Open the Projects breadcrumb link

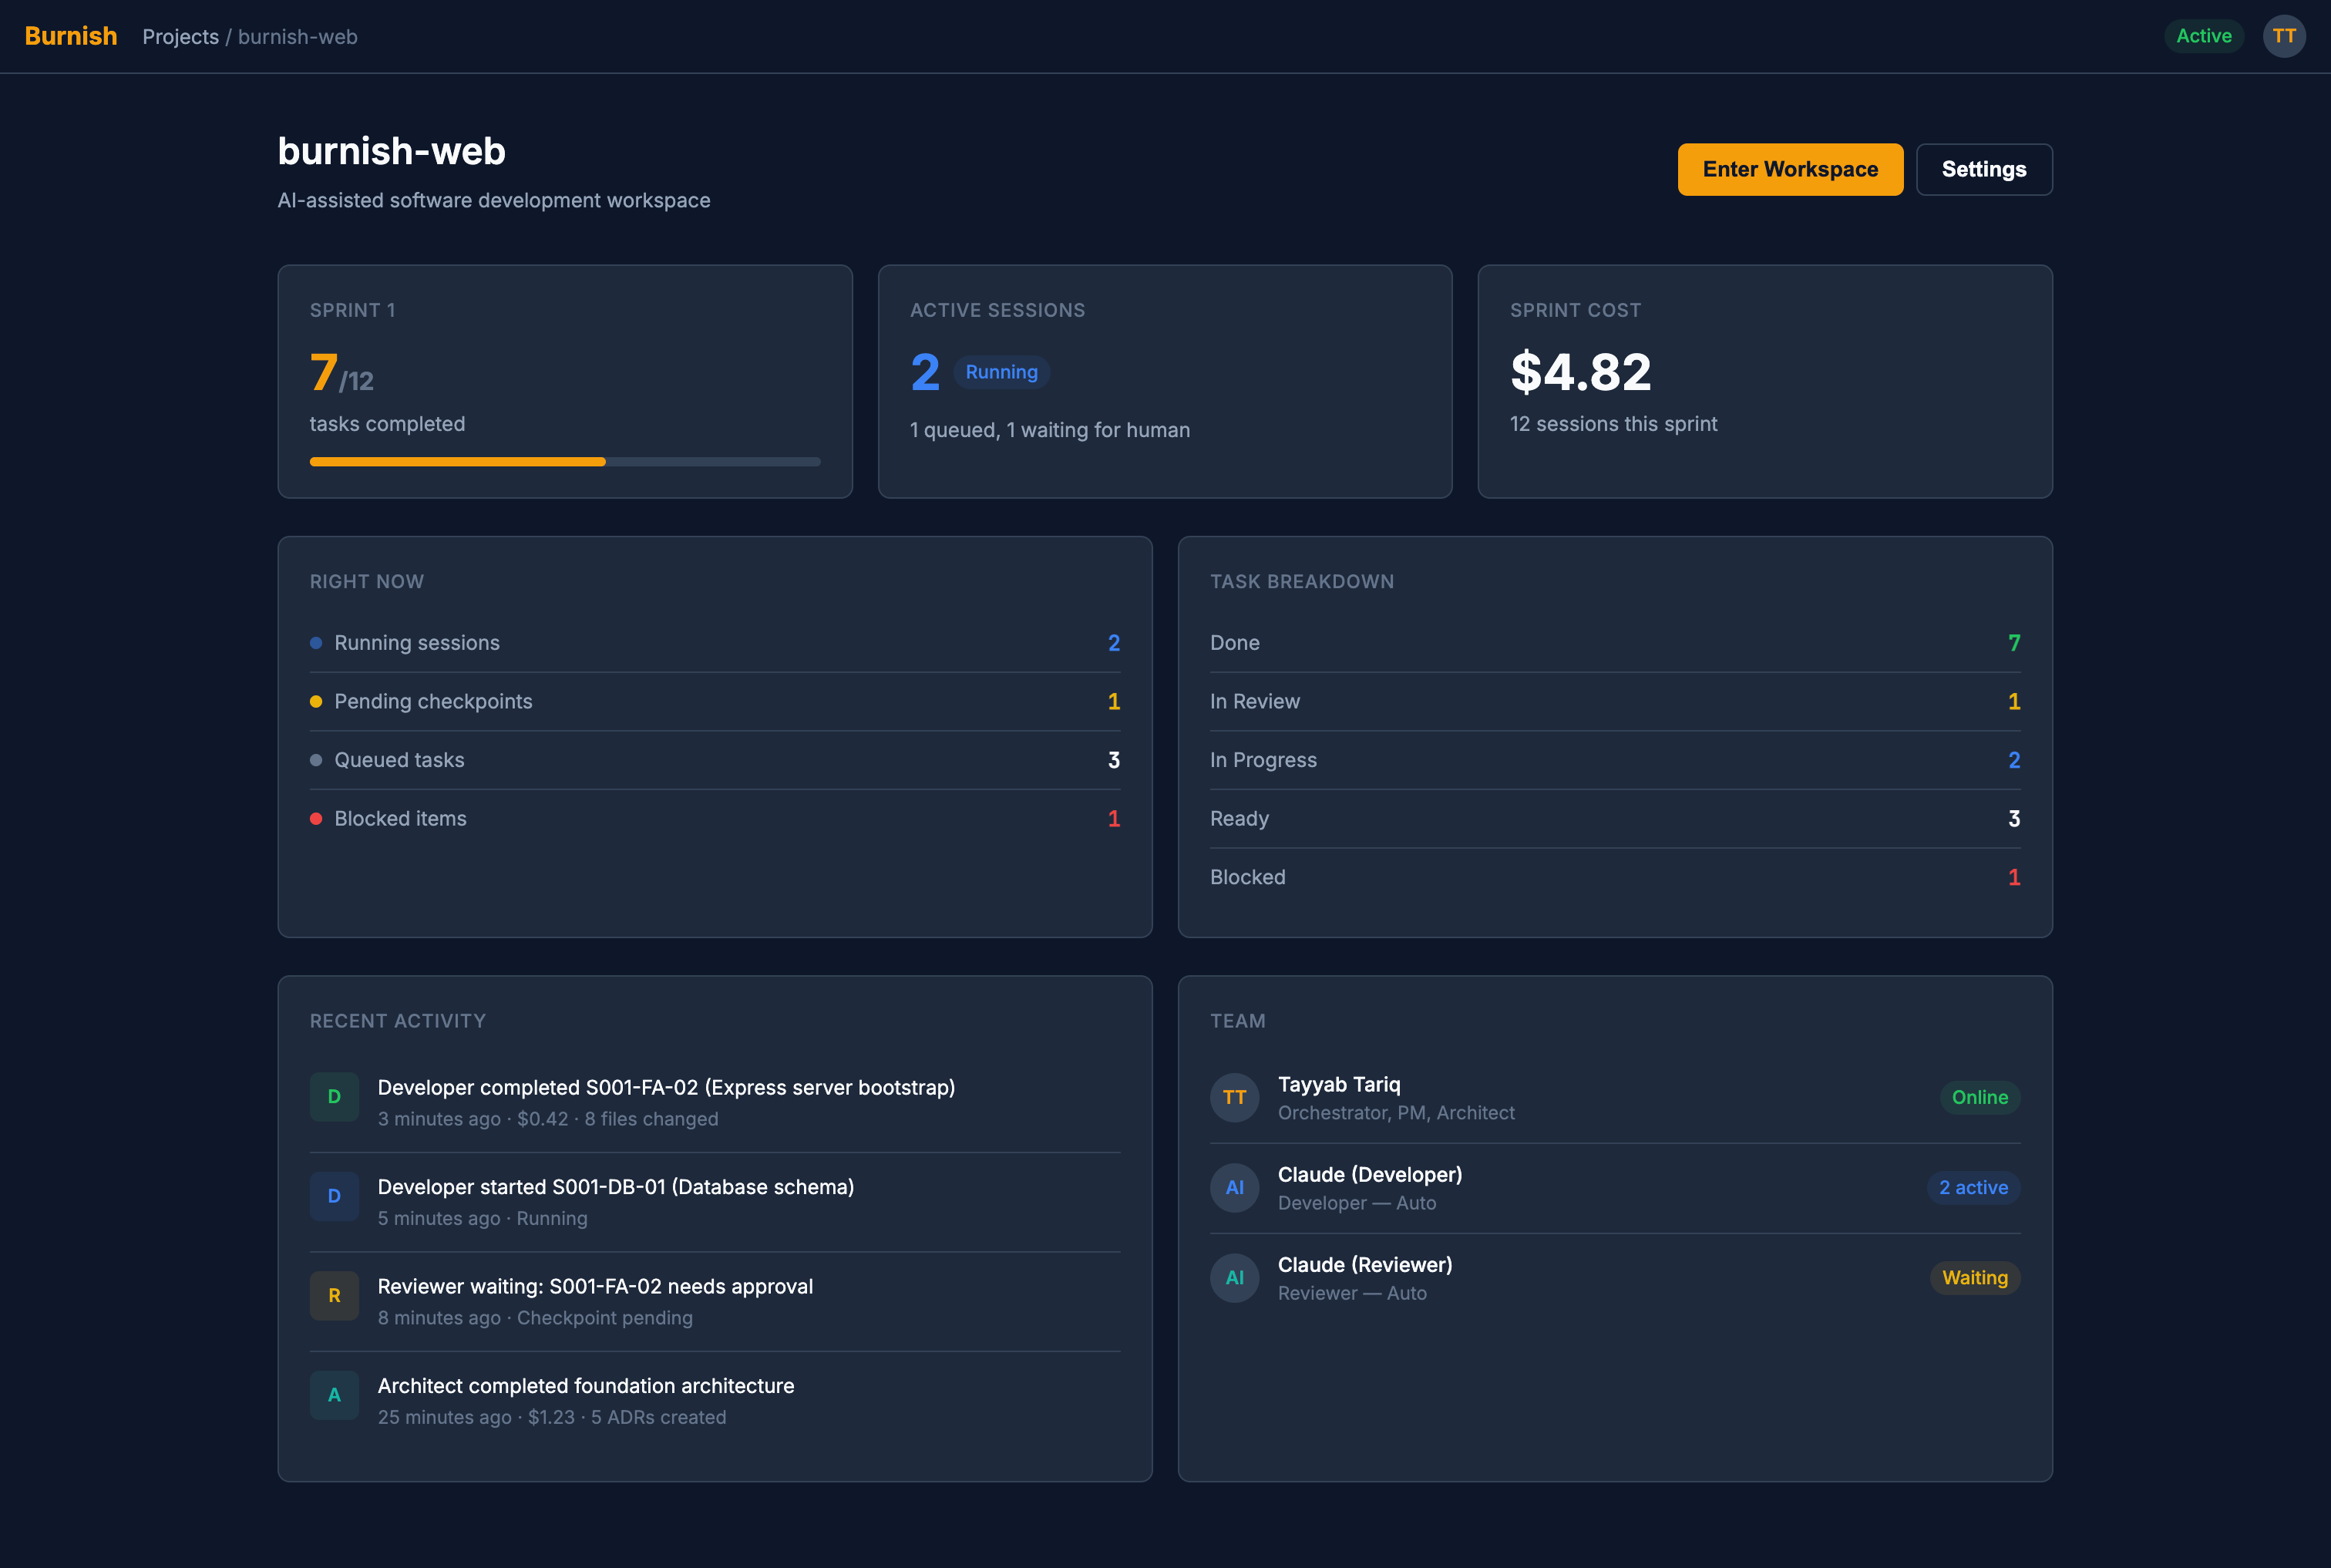coord(181,36)
